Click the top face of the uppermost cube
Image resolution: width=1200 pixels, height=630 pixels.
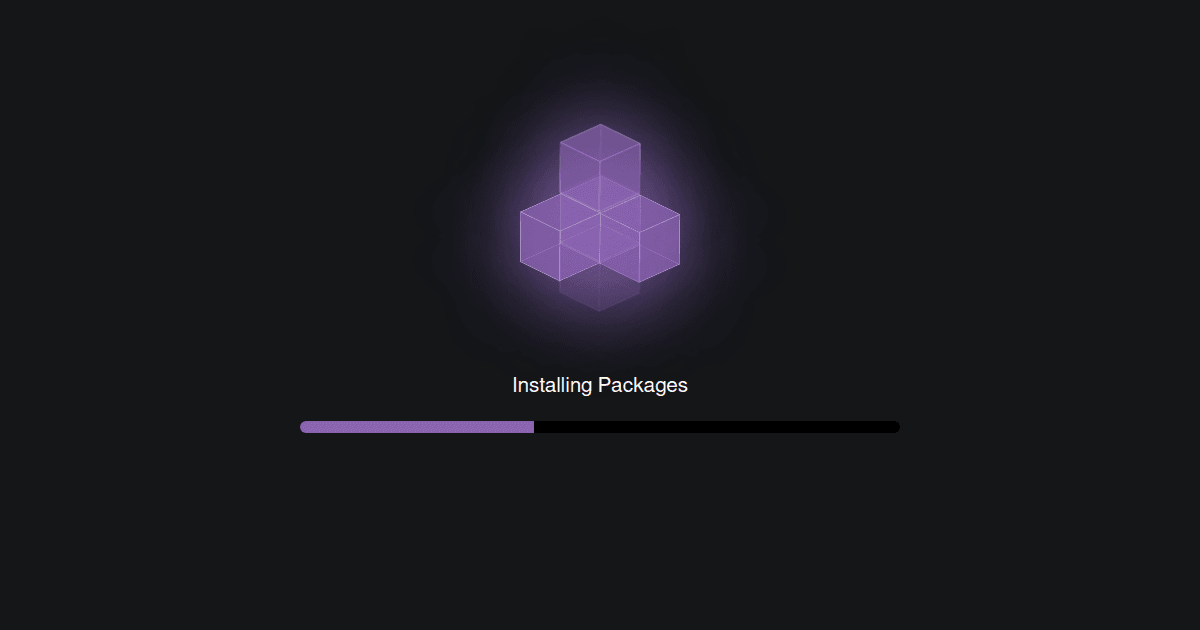(x=600, y=145)
